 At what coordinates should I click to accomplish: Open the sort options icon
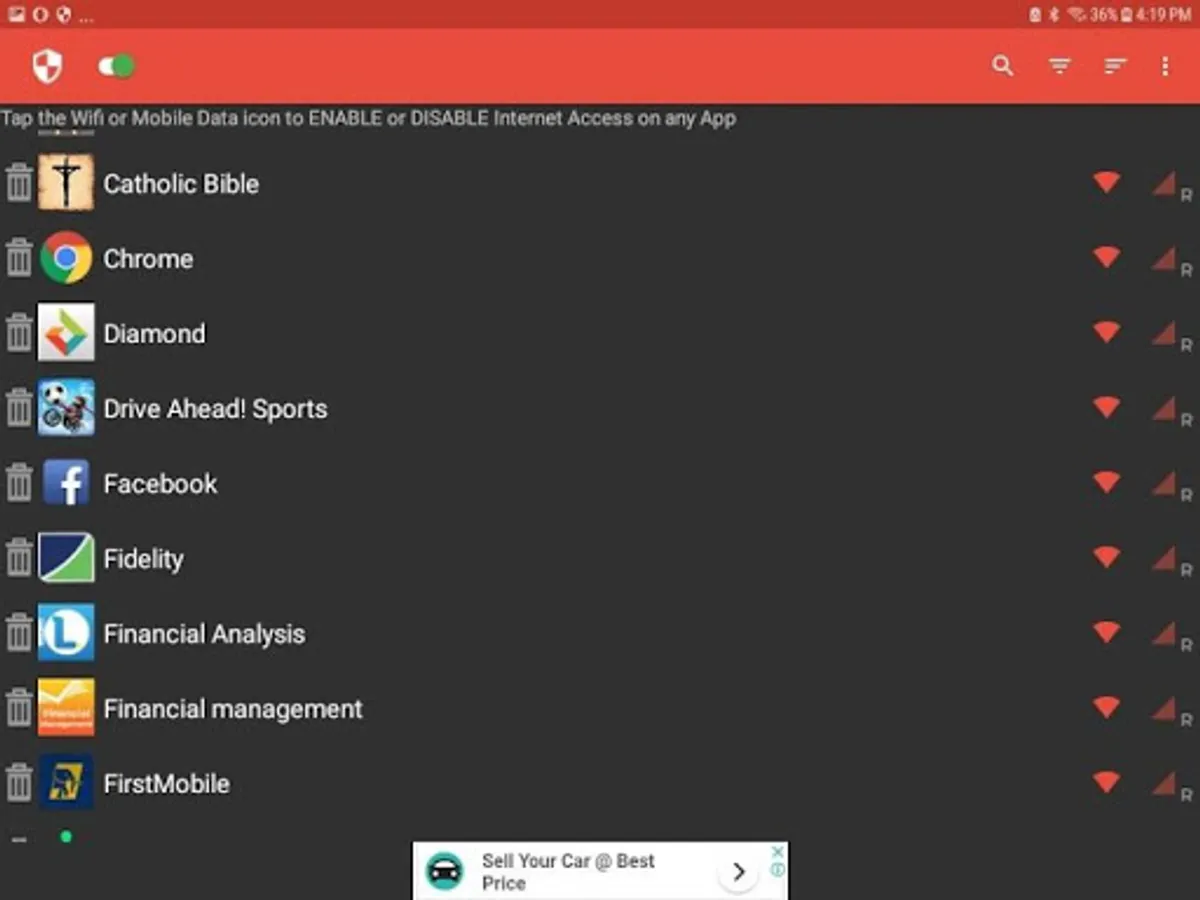[x=1115, y=66]
